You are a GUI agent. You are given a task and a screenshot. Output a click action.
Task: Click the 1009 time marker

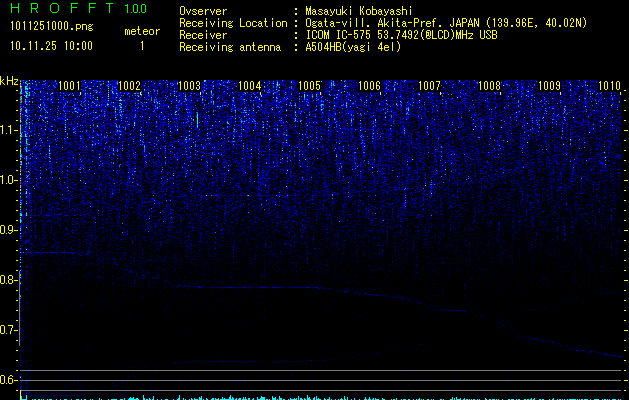tap(550, 86)
